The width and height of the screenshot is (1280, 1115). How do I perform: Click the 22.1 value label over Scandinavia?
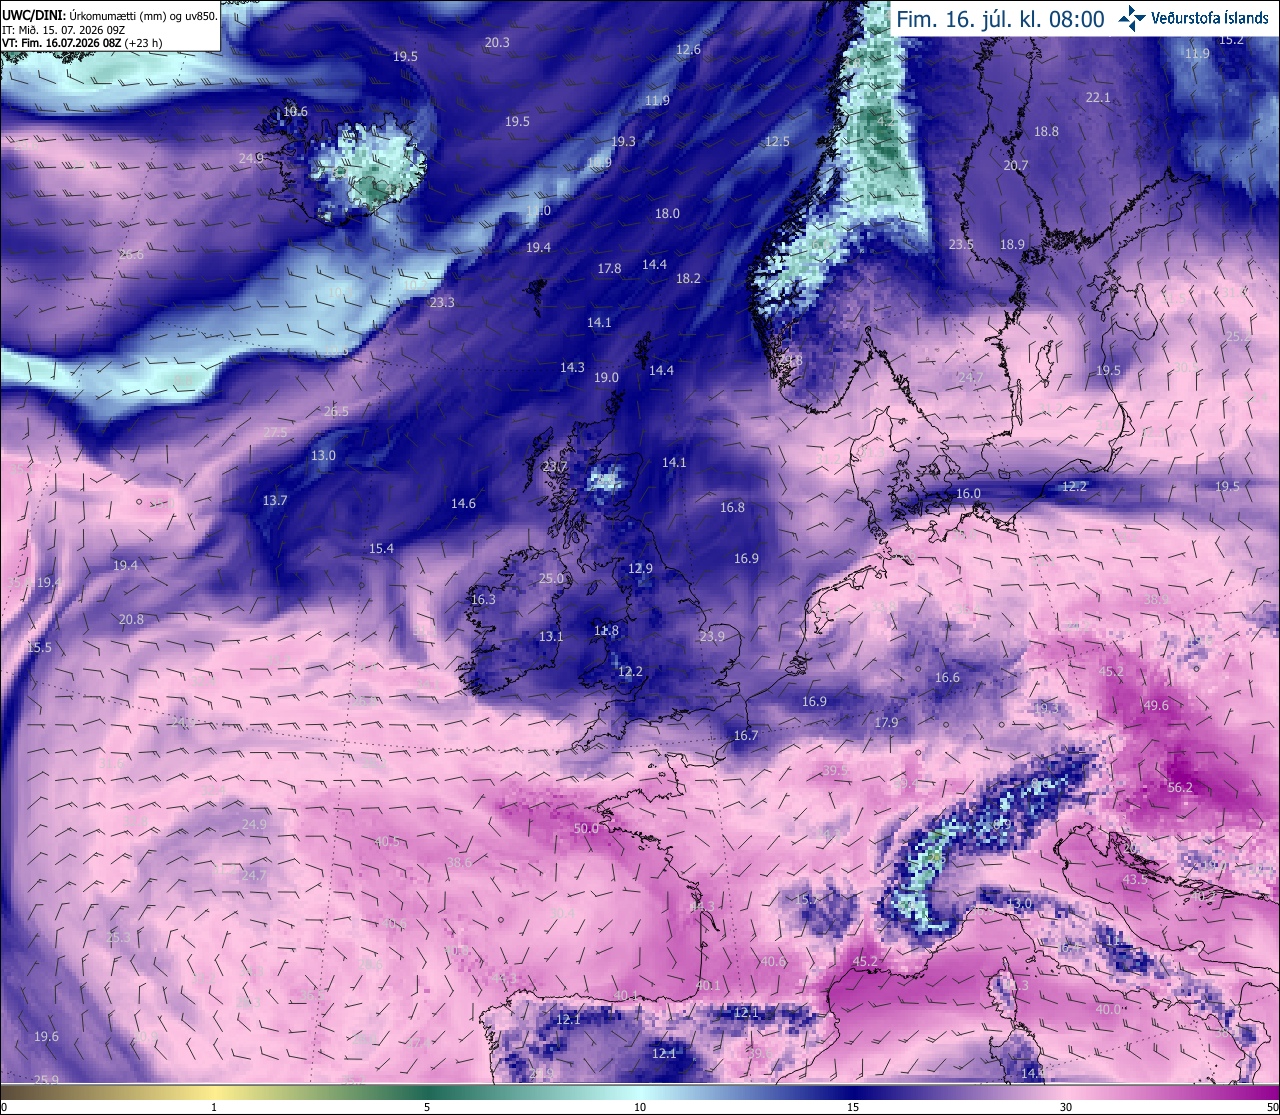[x=1098, y=97]
